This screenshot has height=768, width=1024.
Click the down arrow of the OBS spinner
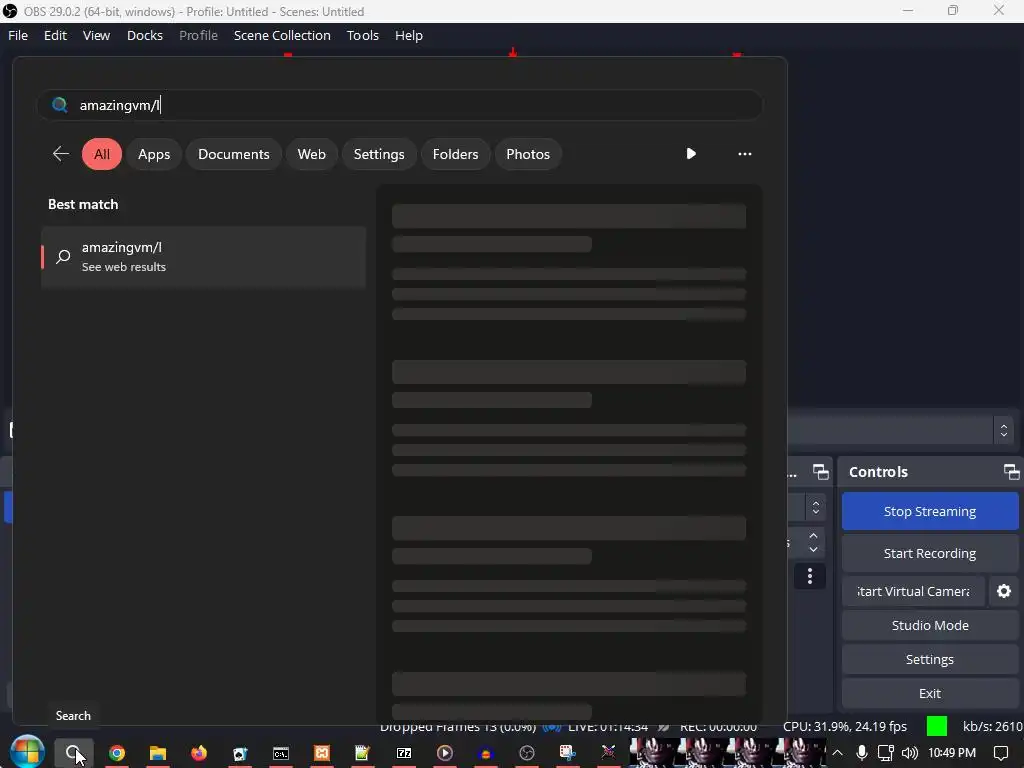point(813,549)
